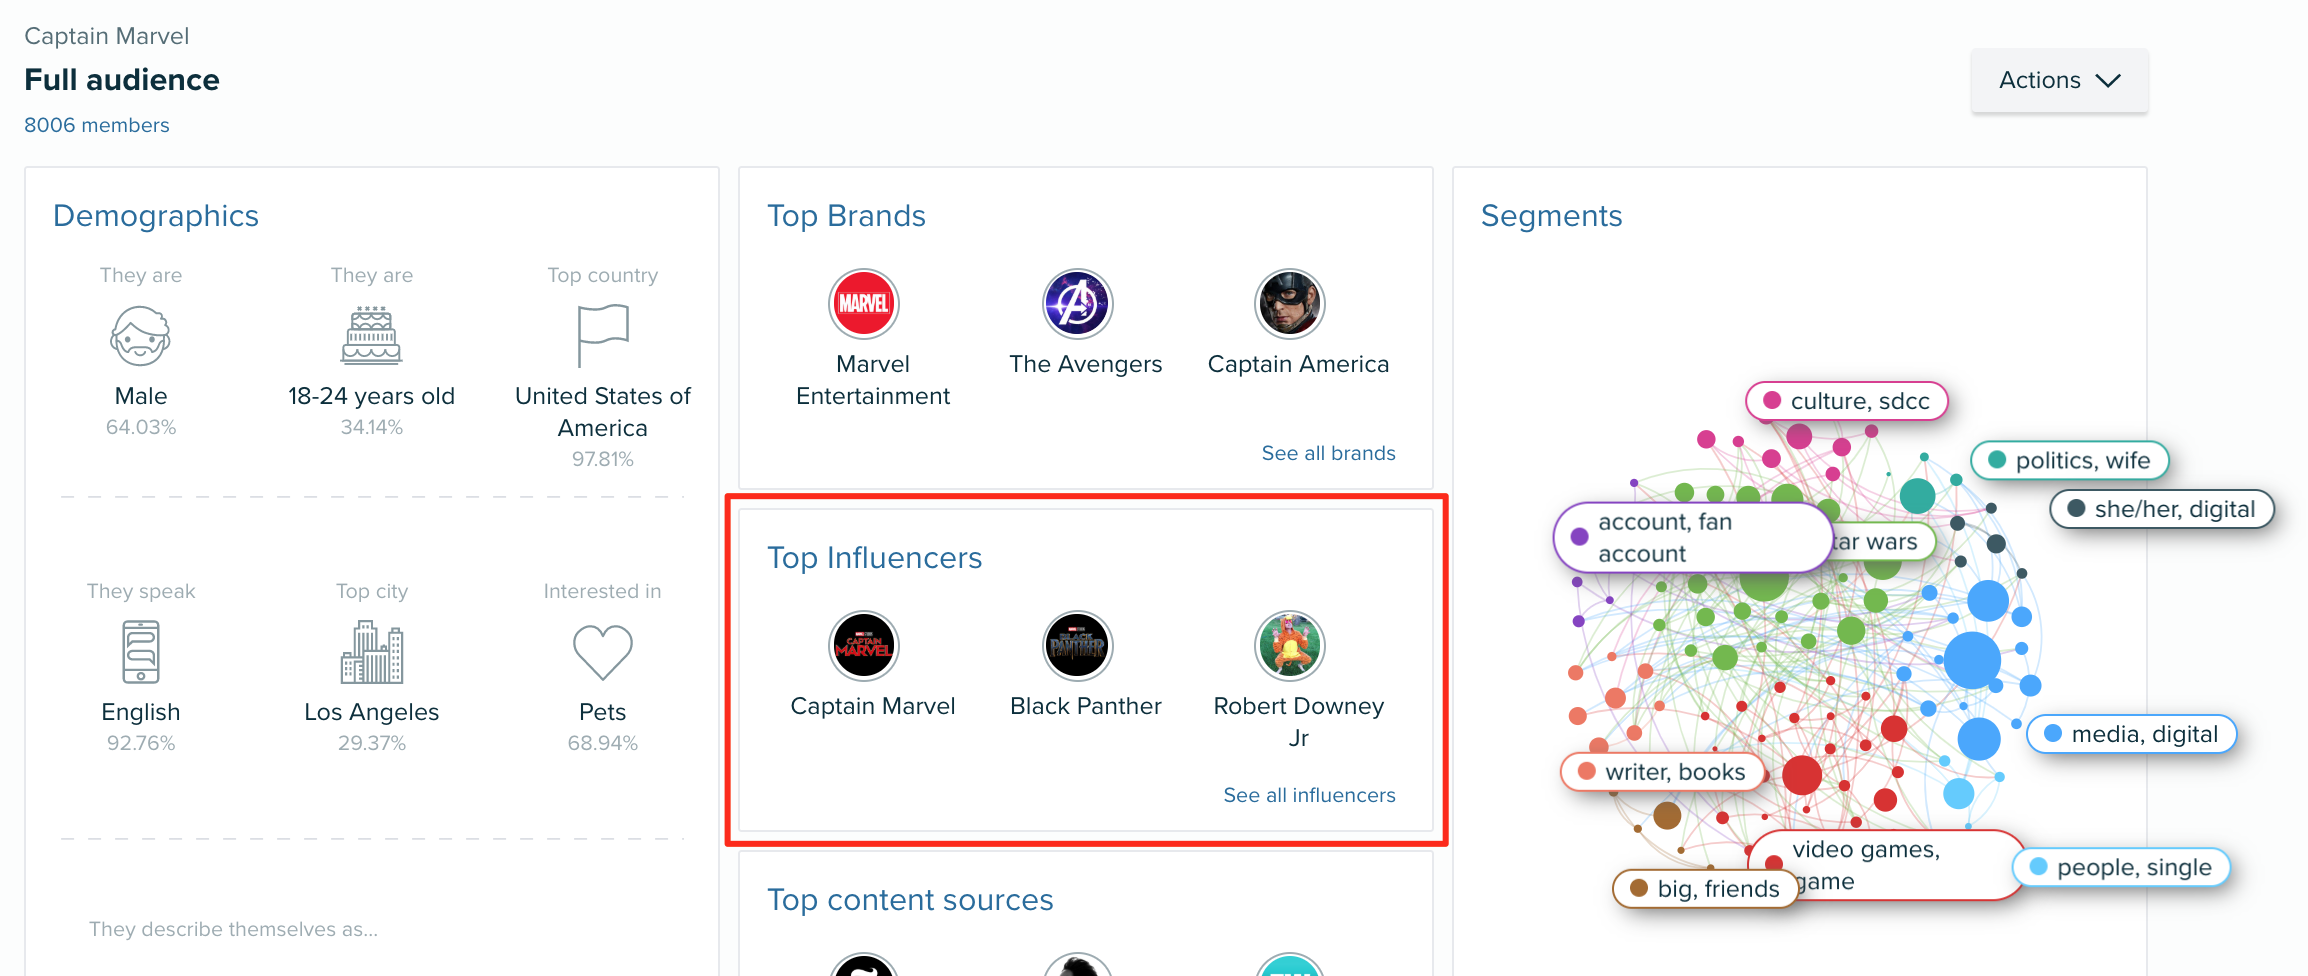The width and height of the screenshot is (2308, 976).
Task: Click the writer, books segment label
Action: pyautogui.click(x=1663, y=772)
